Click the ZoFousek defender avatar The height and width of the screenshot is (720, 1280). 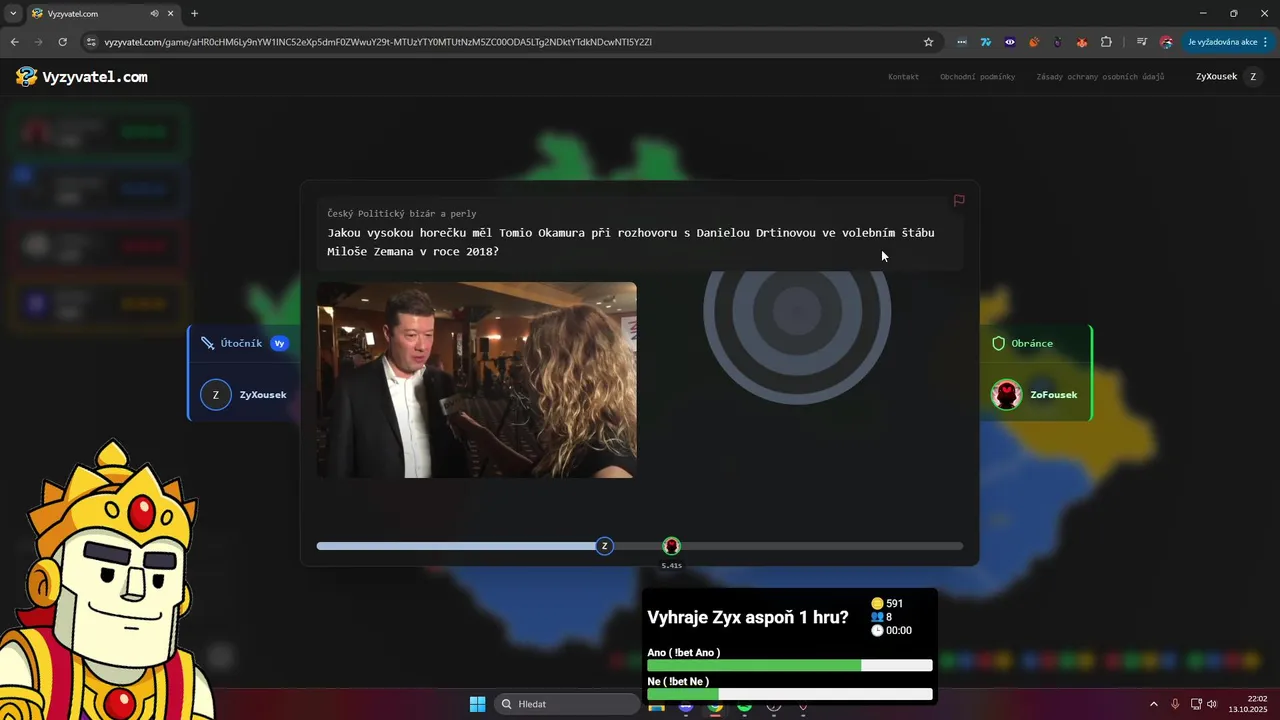1006,395
